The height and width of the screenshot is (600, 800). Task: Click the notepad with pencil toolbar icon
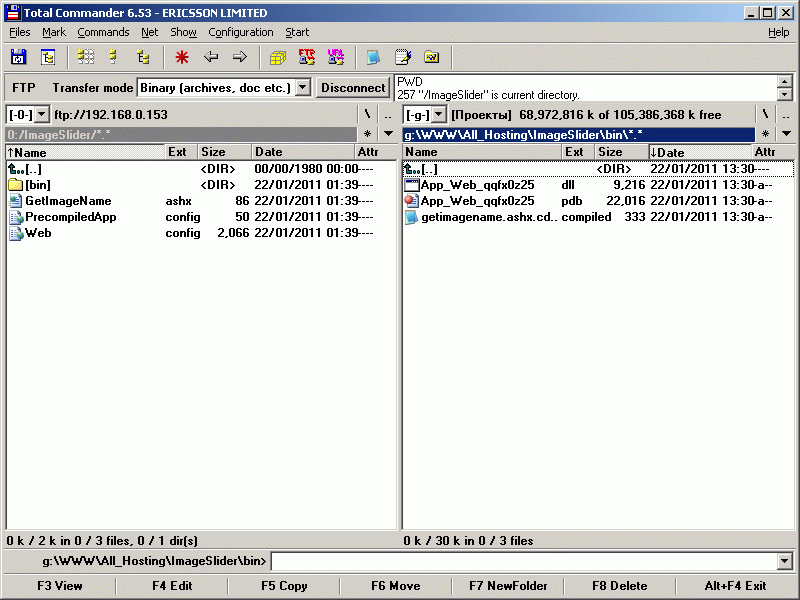(x=403, y=57)
